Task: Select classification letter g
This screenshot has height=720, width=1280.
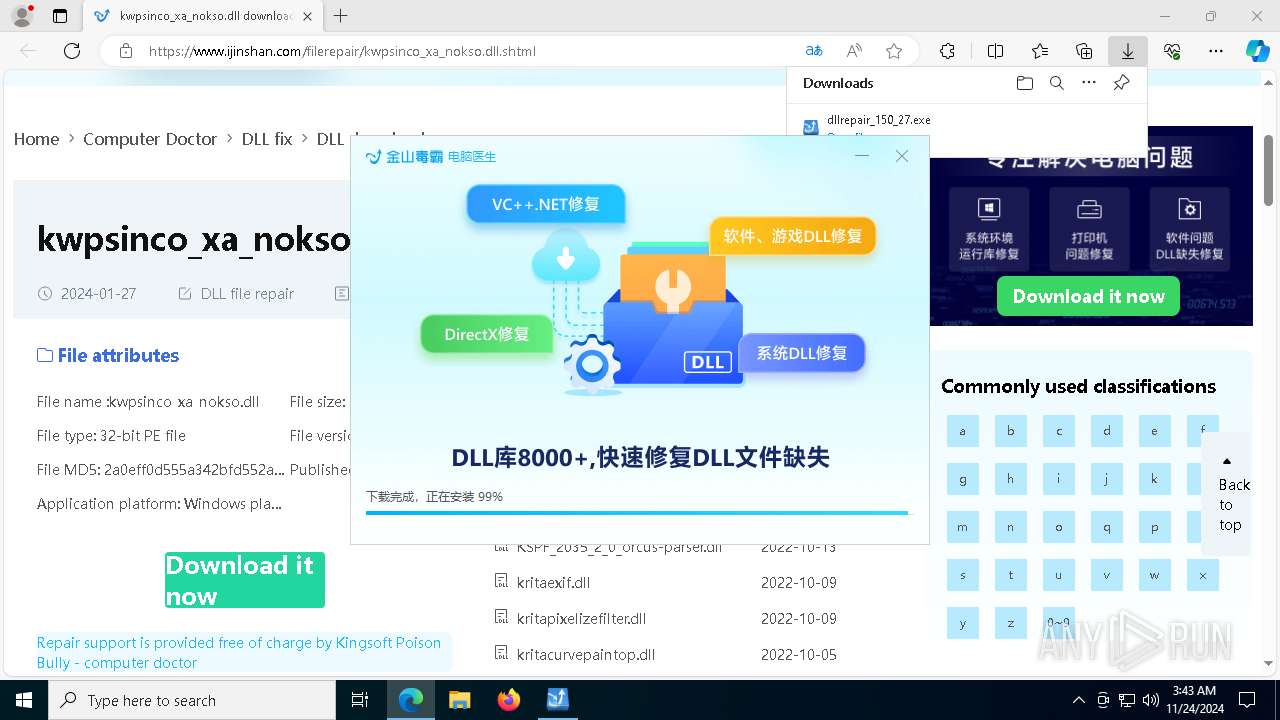Action: 963,479
